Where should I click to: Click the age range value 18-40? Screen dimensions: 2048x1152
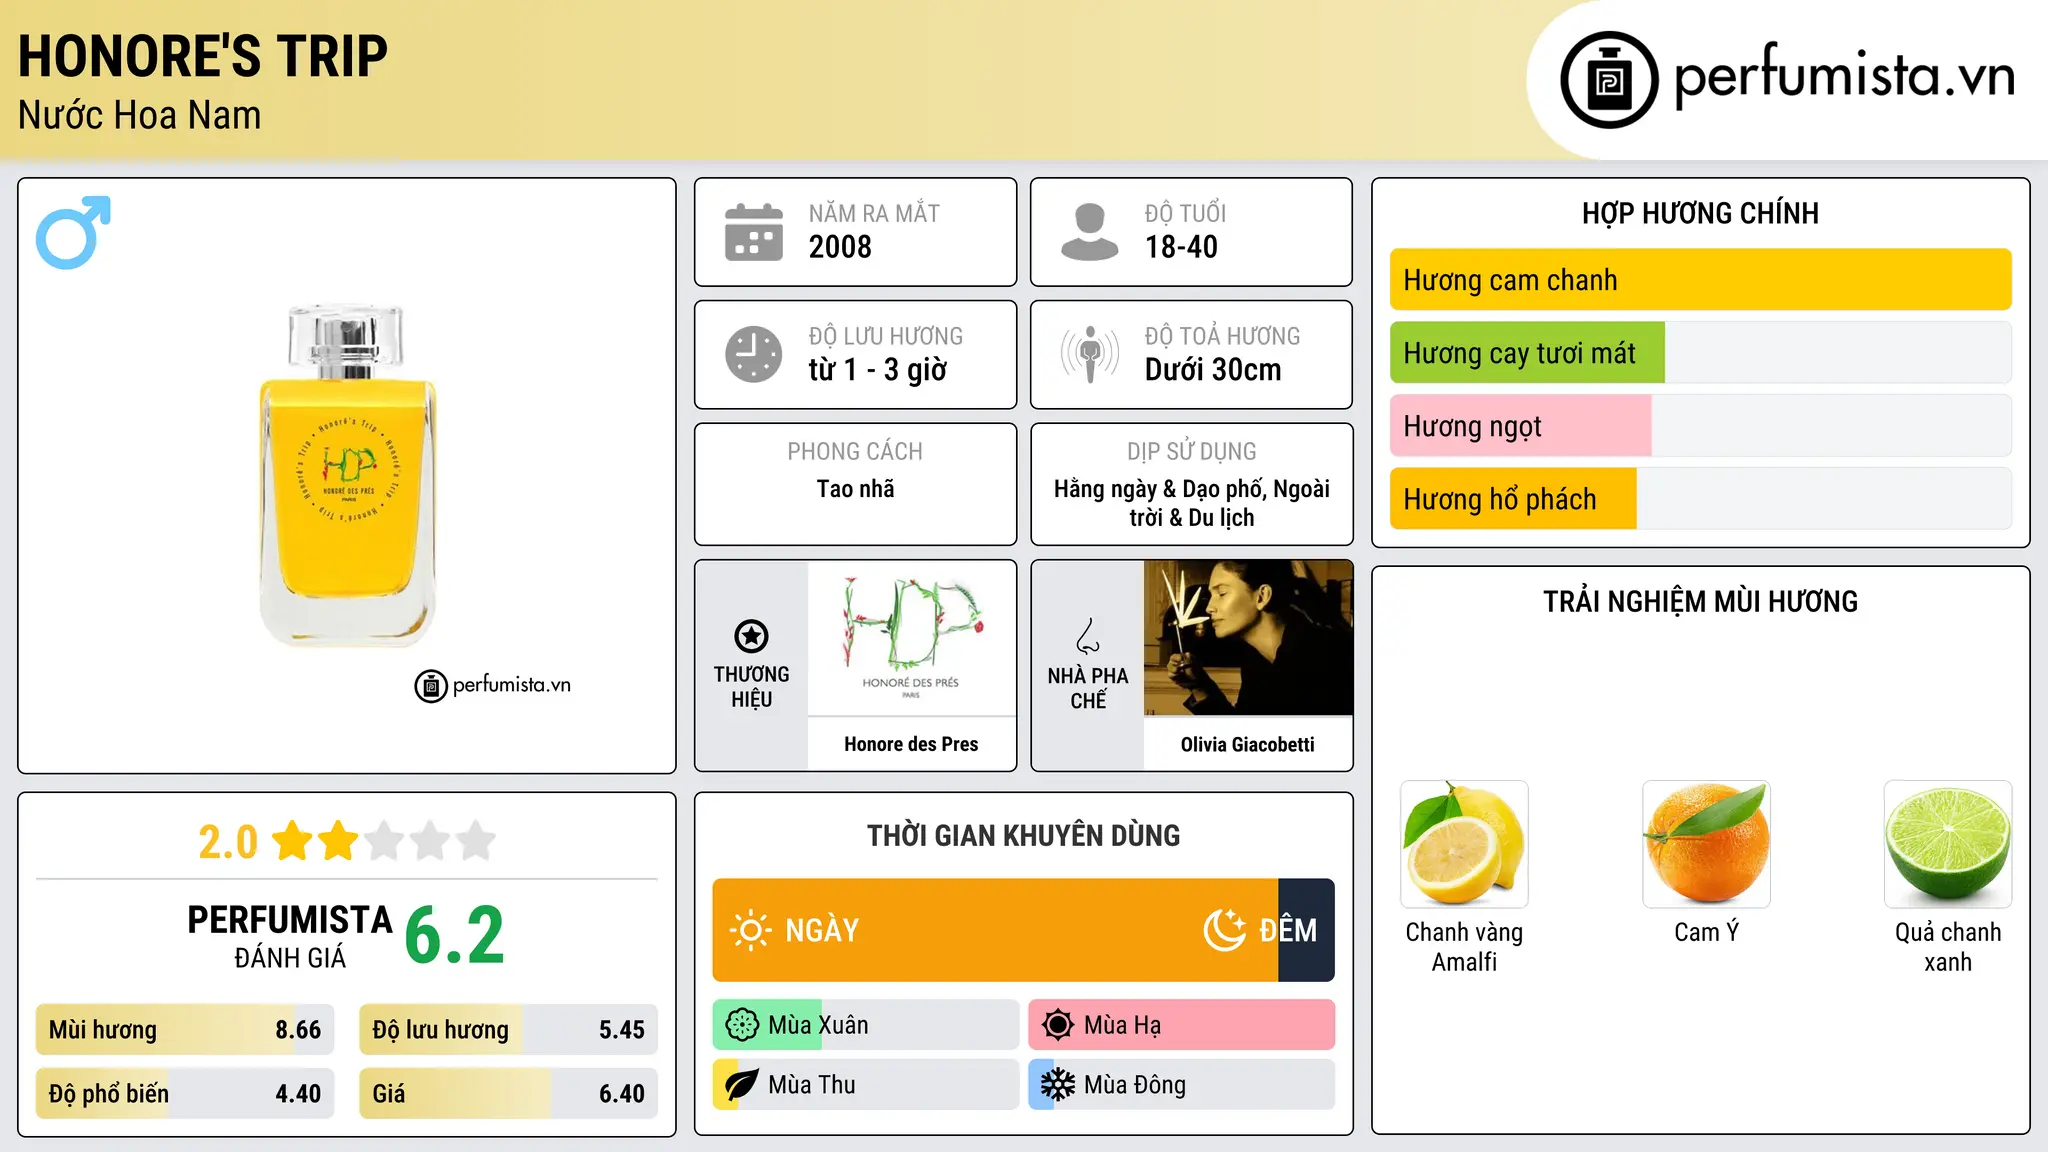pyautogui.click(x=1181, y=247)
